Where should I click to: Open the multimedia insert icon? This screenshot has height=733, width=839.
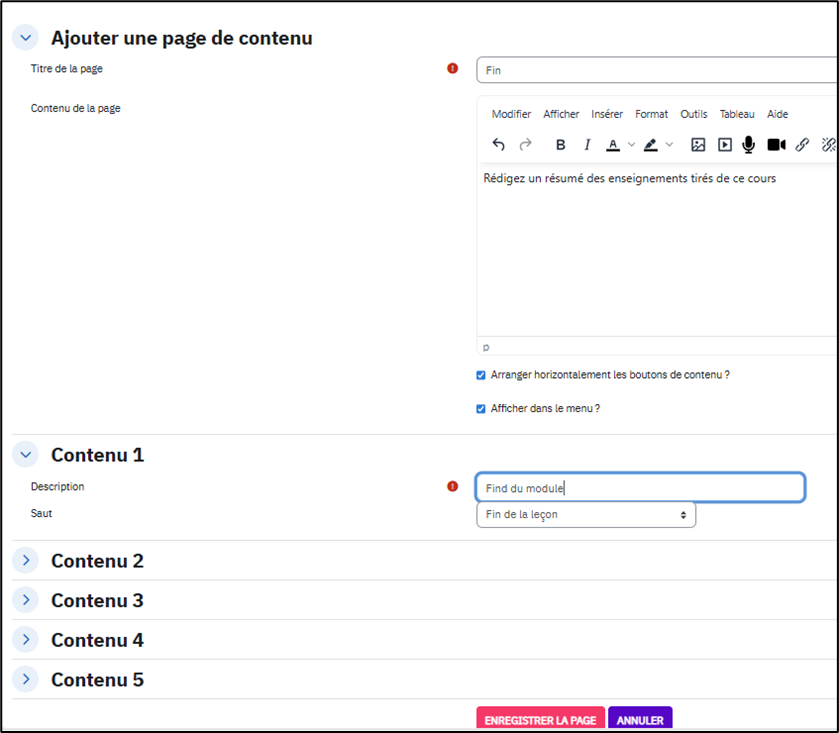coord(725,145)
